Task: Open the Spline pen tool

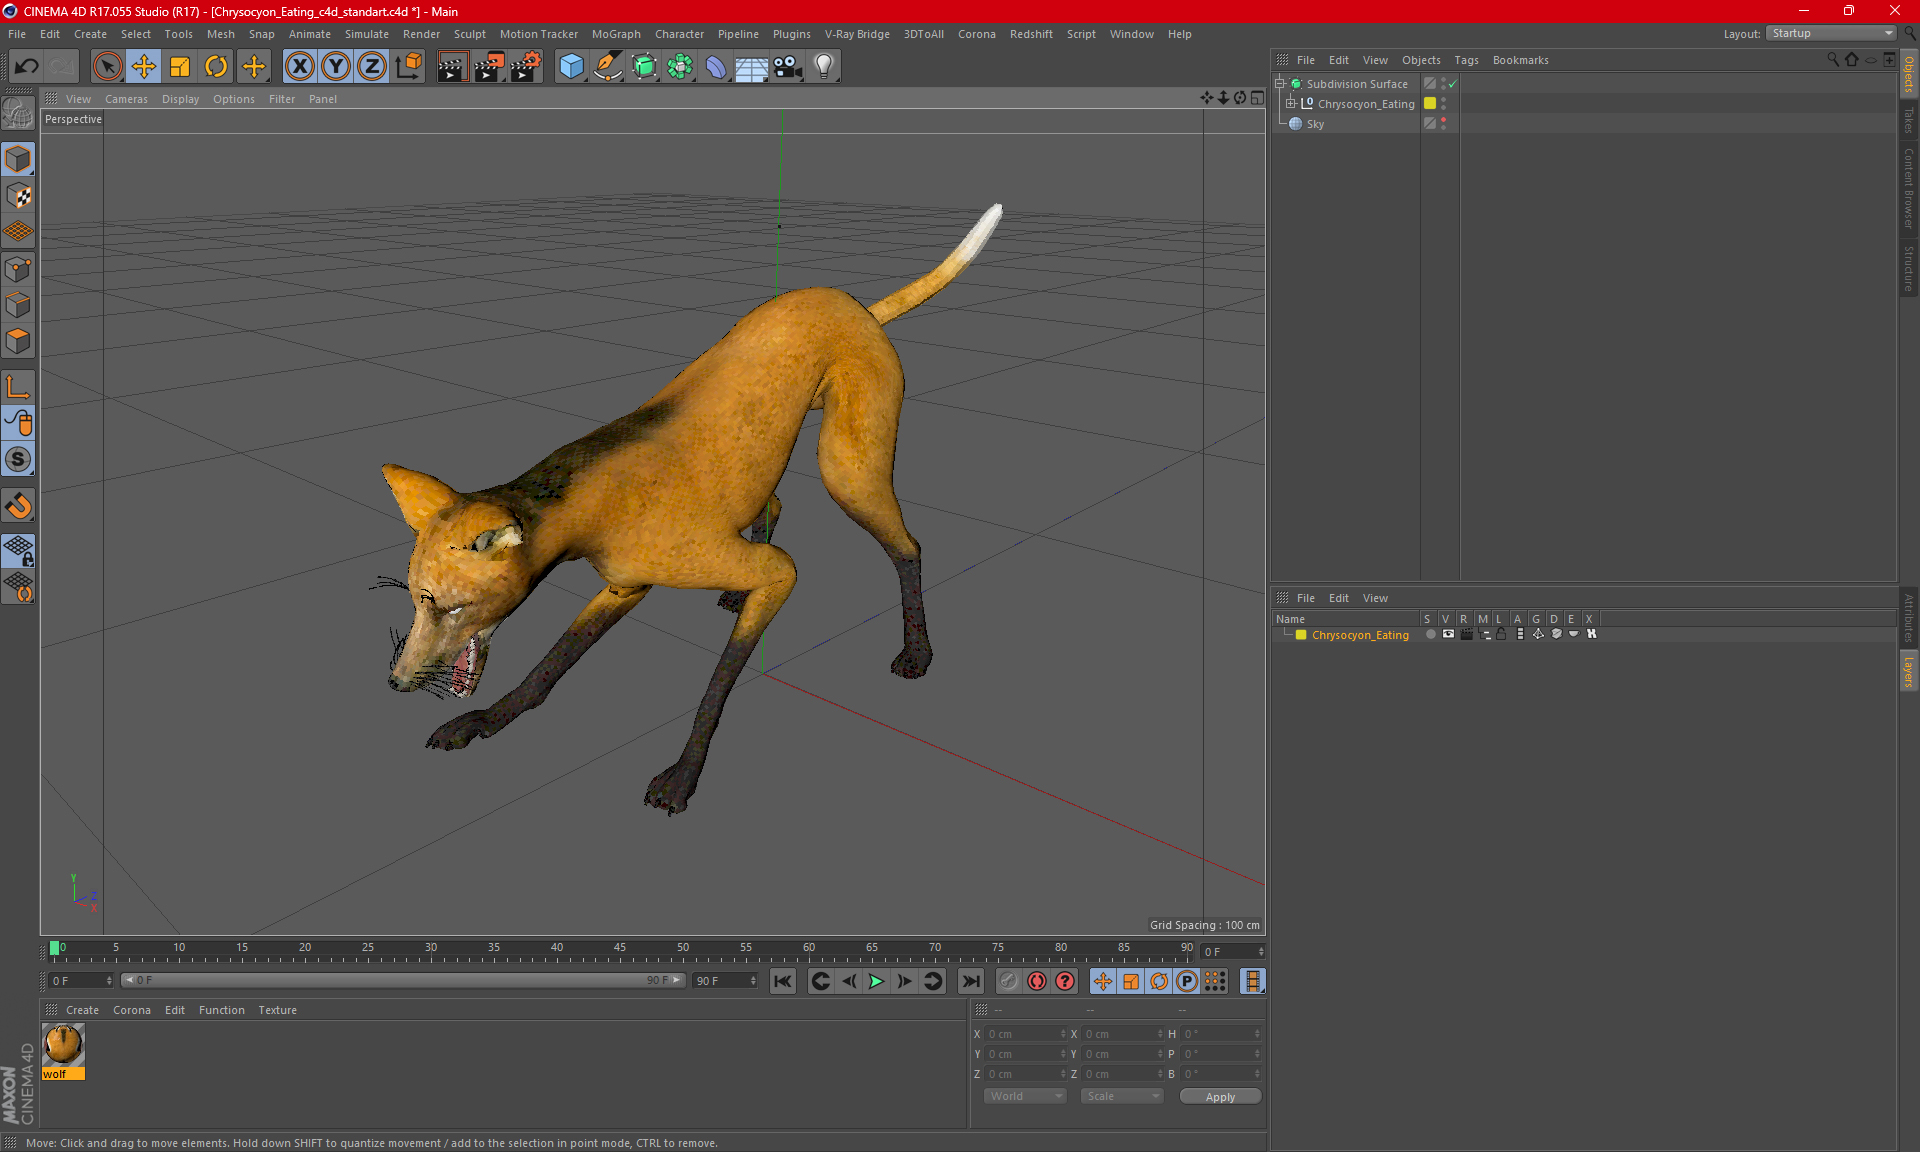Action: coord(608,66)
